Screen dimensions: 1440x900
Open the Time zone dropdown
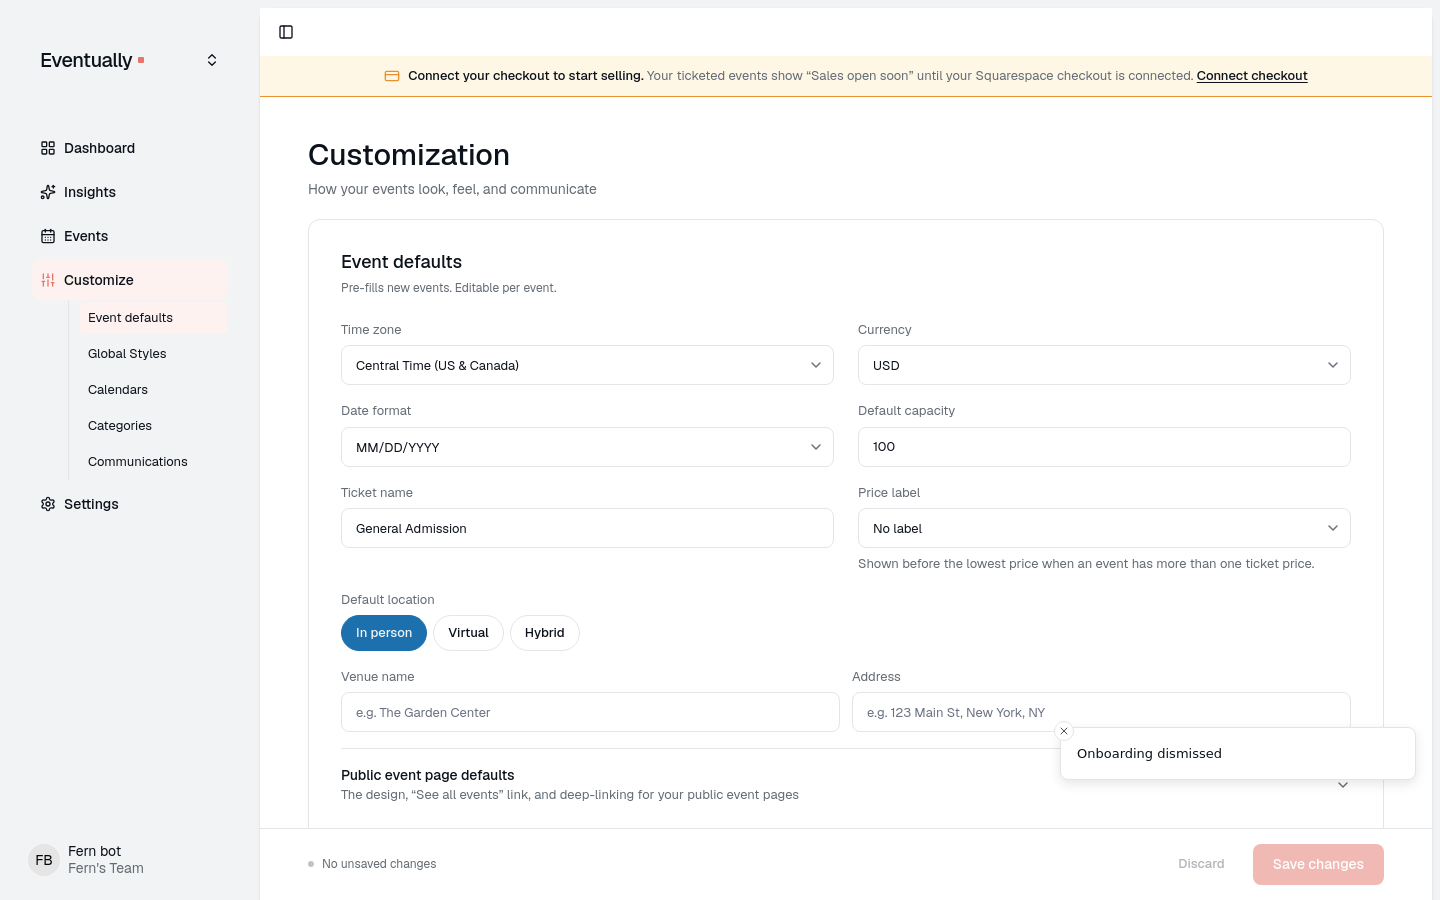click(x=587, y=365)
